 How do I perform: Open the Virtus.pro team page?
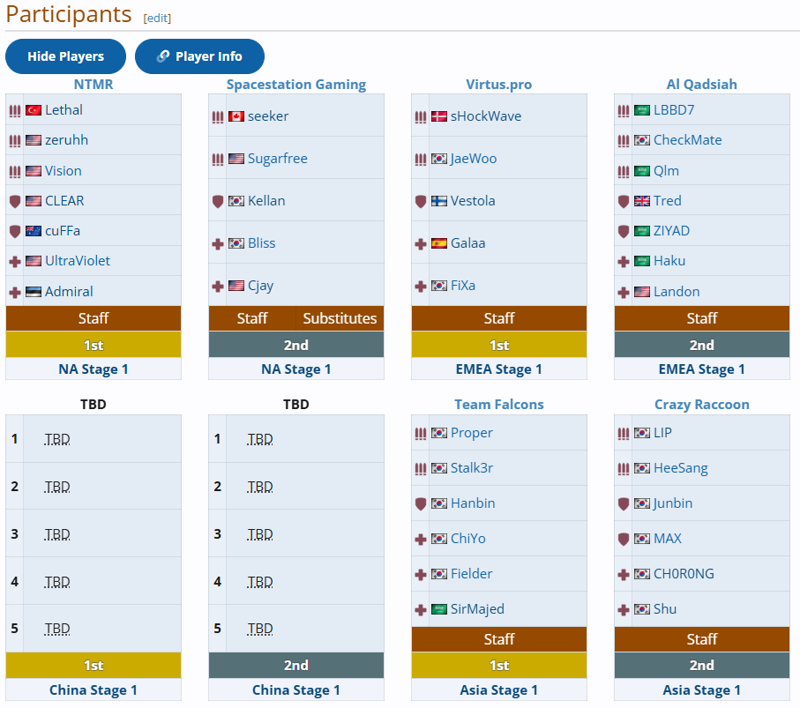pyautogui.click(x=499, y=84)
